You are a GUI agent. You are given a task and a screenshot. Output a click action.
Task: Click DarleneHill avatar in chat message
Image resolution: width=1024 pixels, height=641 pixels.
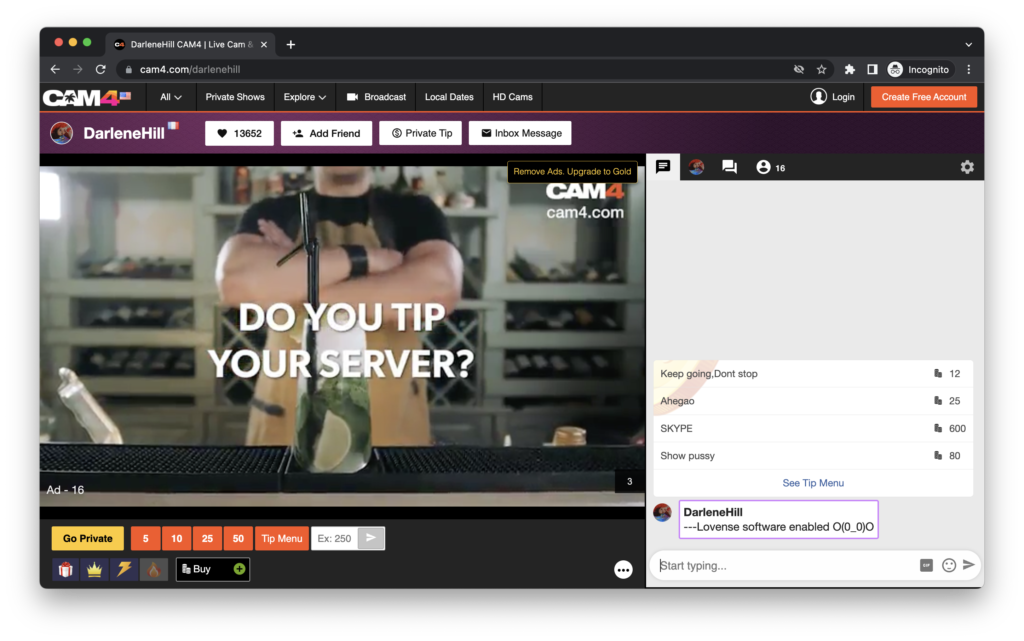tap(663, 512)
